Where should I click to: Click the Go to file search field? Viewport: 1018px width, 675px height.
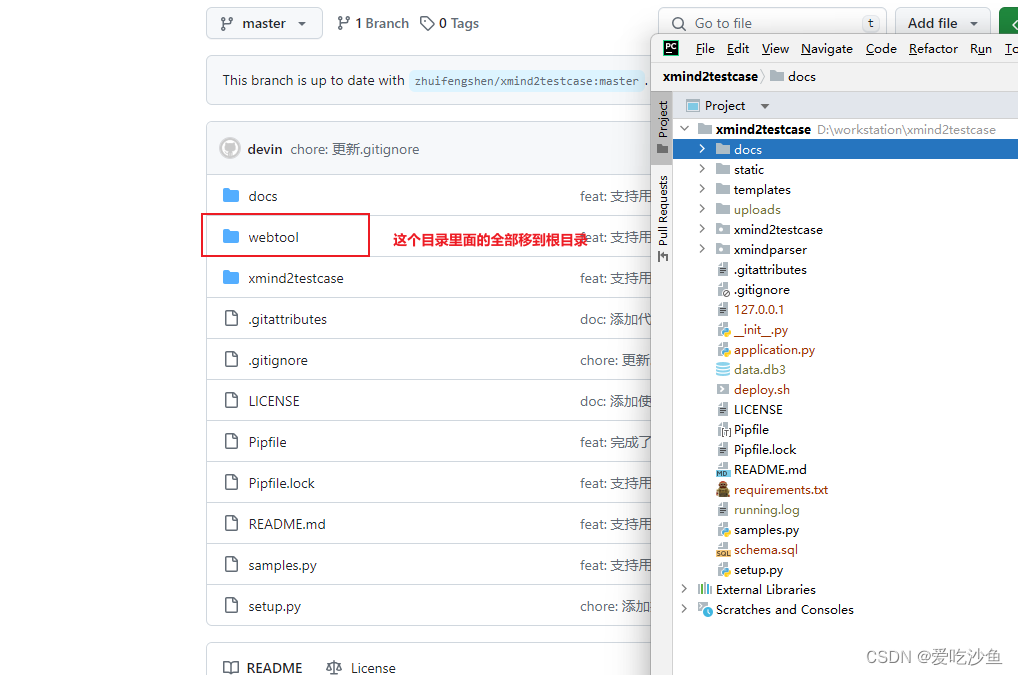(x=772, y=23)
